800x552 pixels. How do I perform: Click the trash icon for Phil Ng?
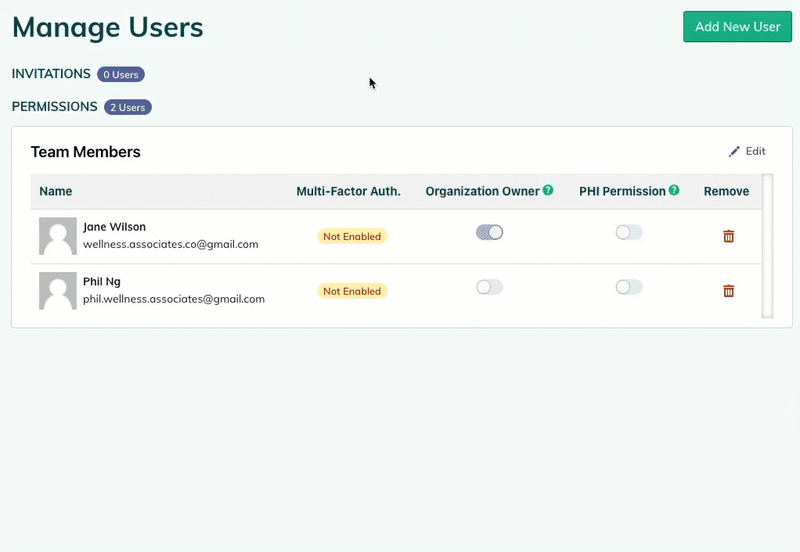728,291
